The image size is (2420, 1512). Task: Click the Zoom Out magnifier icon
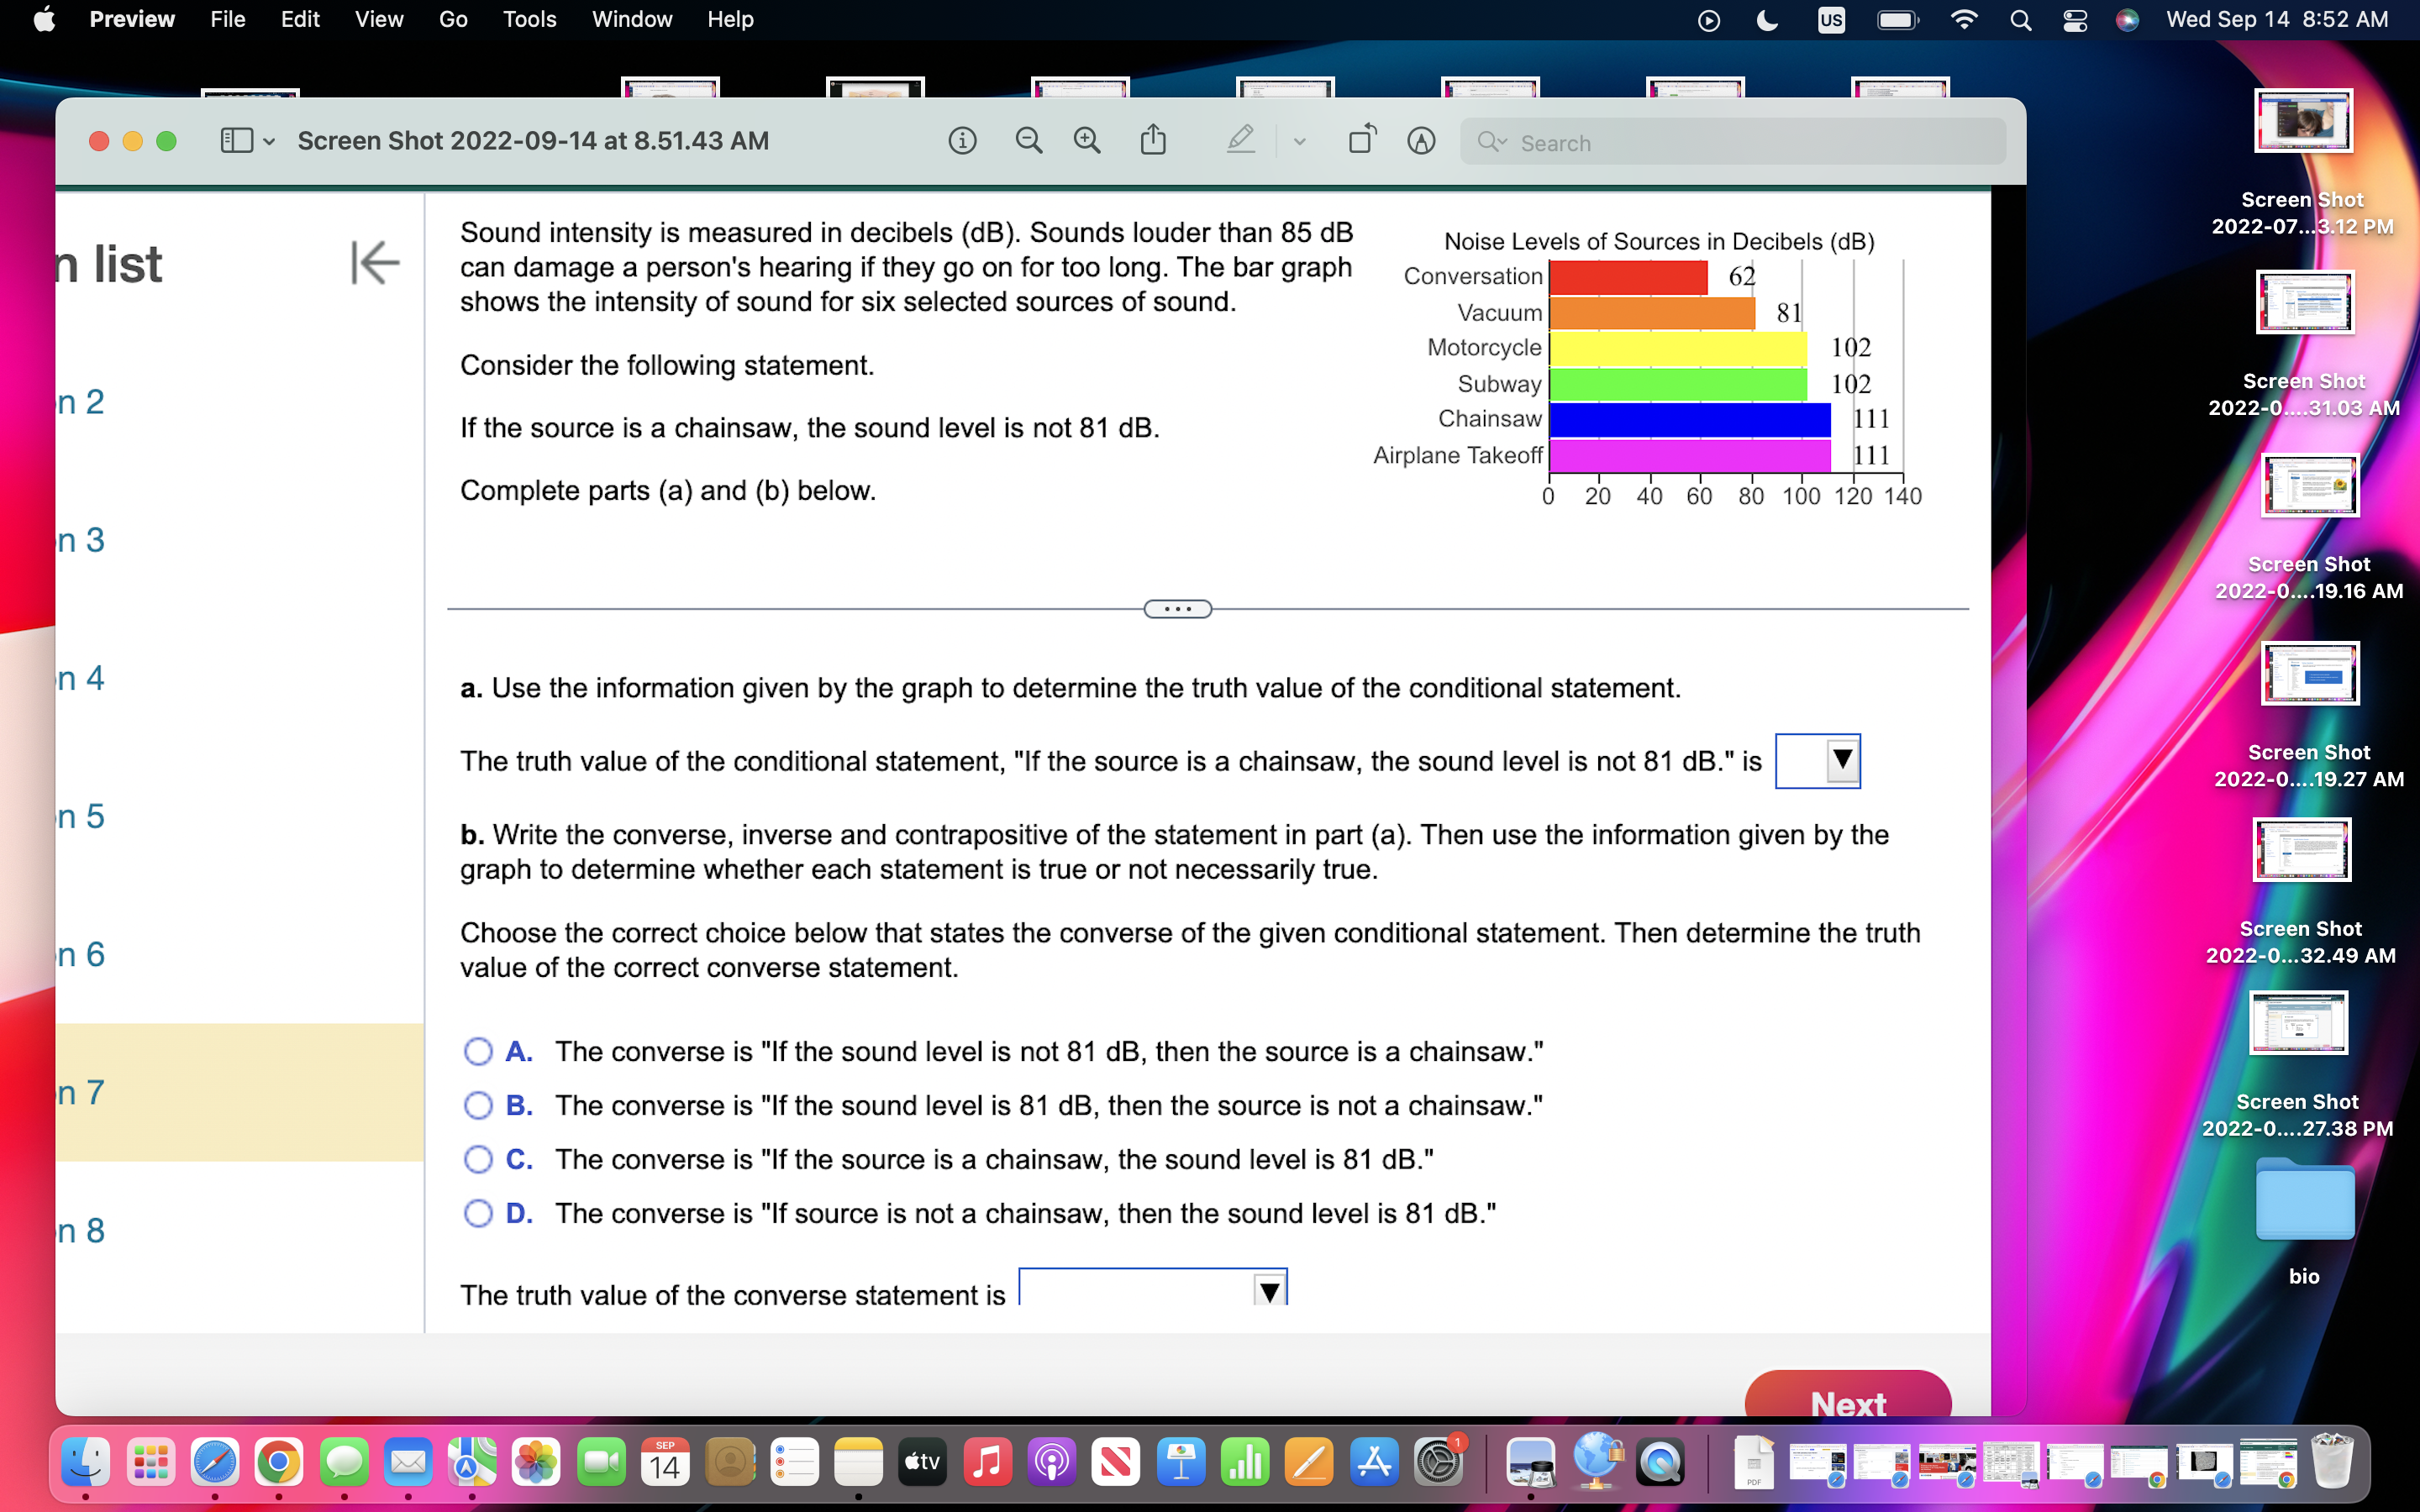[x=1028, y=141]
